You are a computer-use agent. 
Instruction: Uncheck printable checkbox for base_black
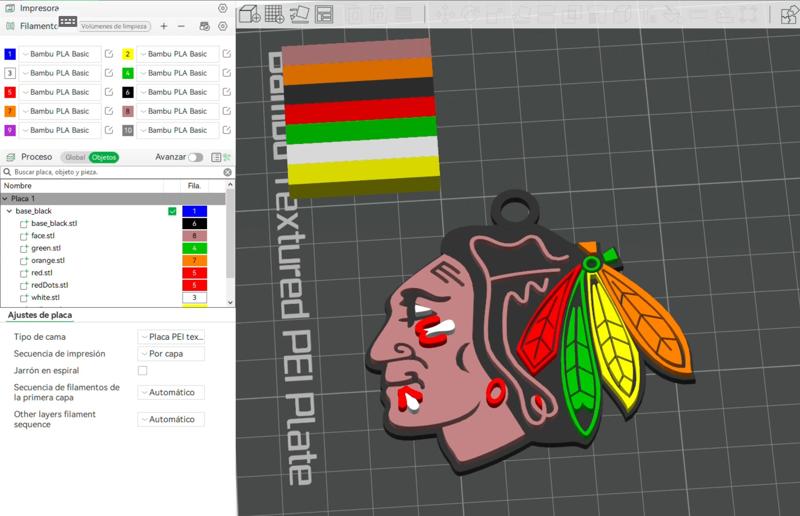pyautogui.click(x=172, y=211)
